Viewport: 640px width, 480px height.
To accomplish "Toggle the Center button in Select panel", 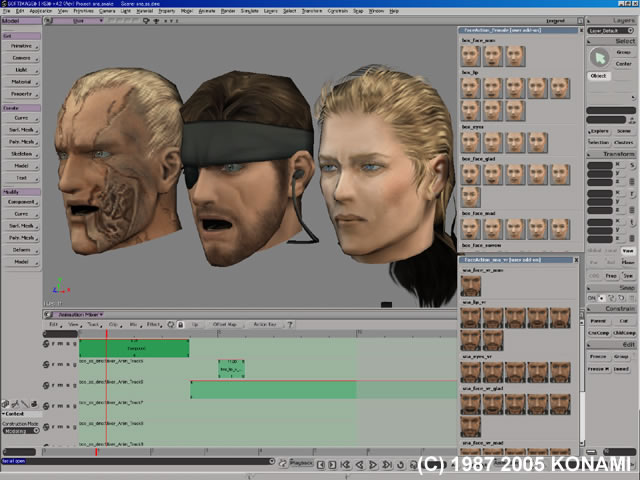I will (623, 64).
